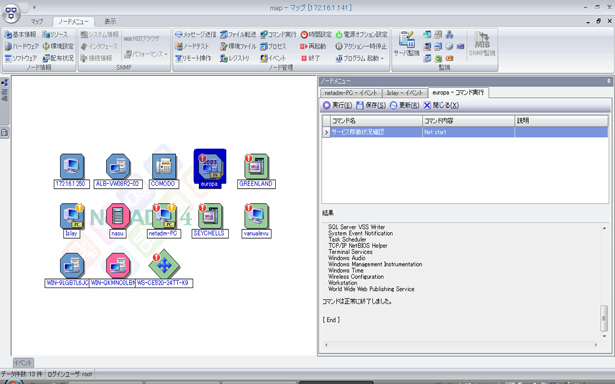The image size is (615, 384).
Task: Open 電源オプション設定 power options
Action: click(x=361, y=35)
